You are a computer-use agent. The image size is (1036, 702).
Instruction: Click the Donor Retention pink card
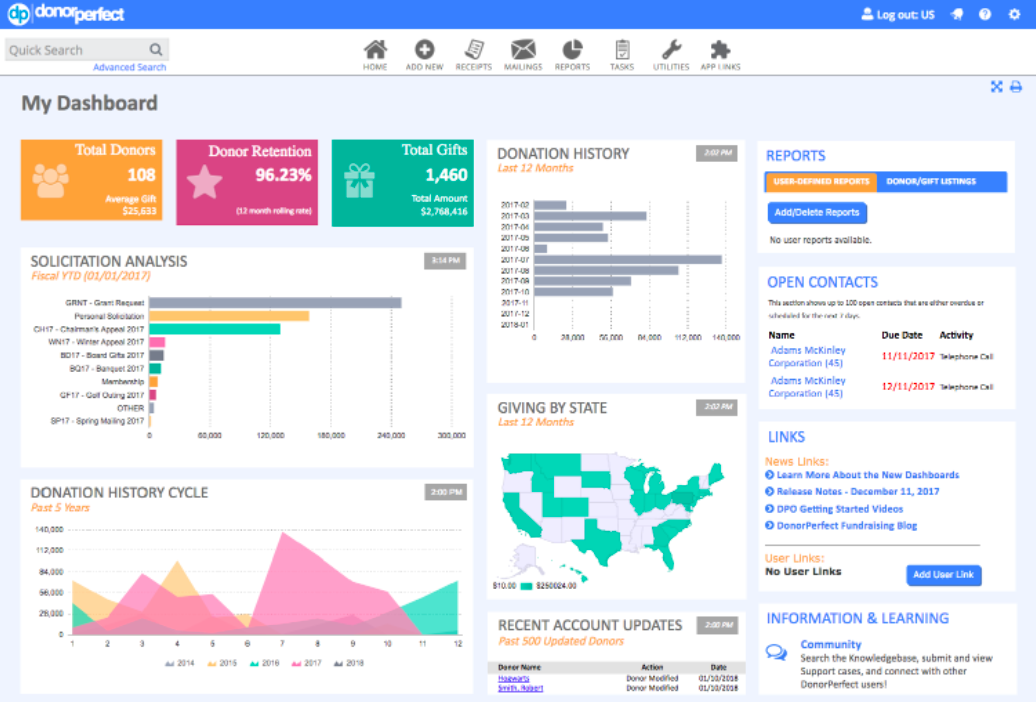pos(246,182)
